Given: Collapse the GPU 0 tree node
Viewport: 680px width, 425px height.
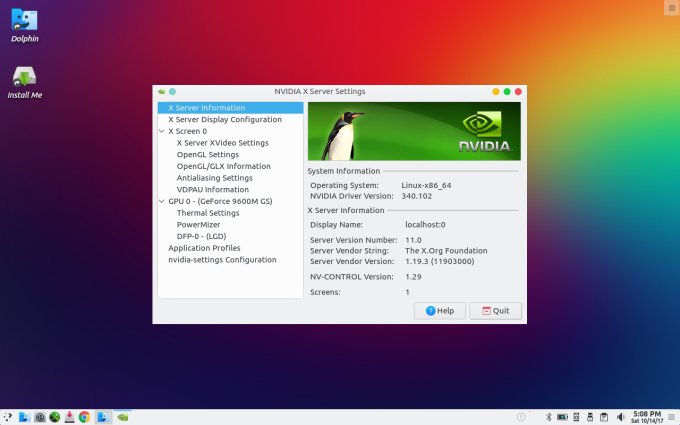Looking at the screenshot, I should 162,201.
